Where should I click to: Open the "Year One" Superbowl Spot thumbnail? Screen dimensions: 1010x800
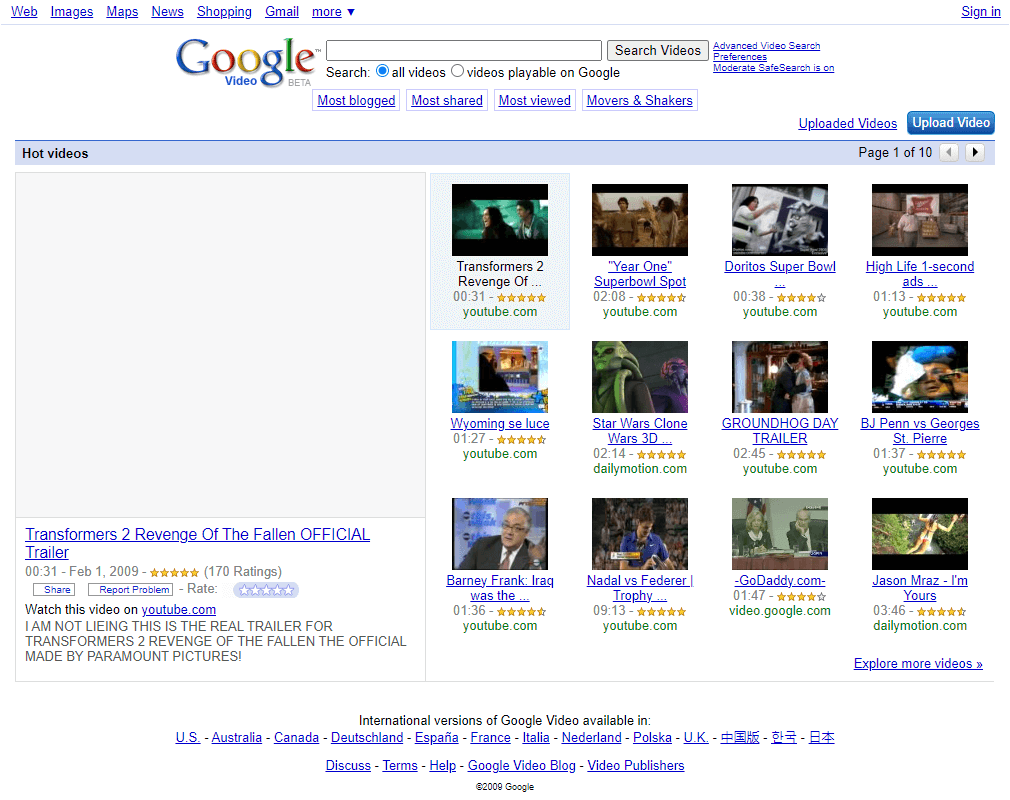[640, 220]
